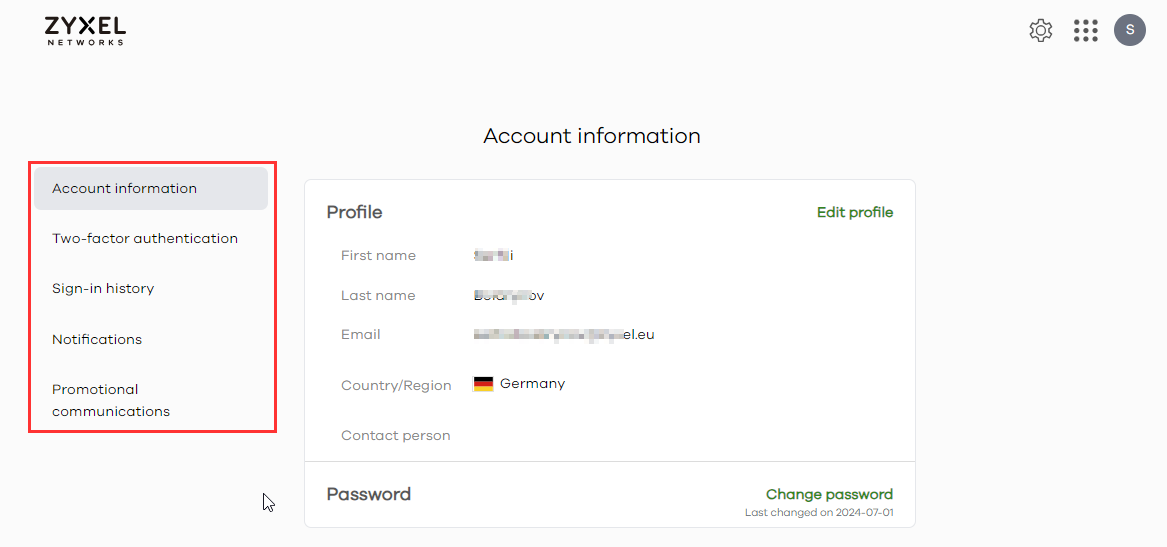The width and height of the screenshot is (1167, 547).
Task: Click the Account information page title
Action: coord(592,136)
